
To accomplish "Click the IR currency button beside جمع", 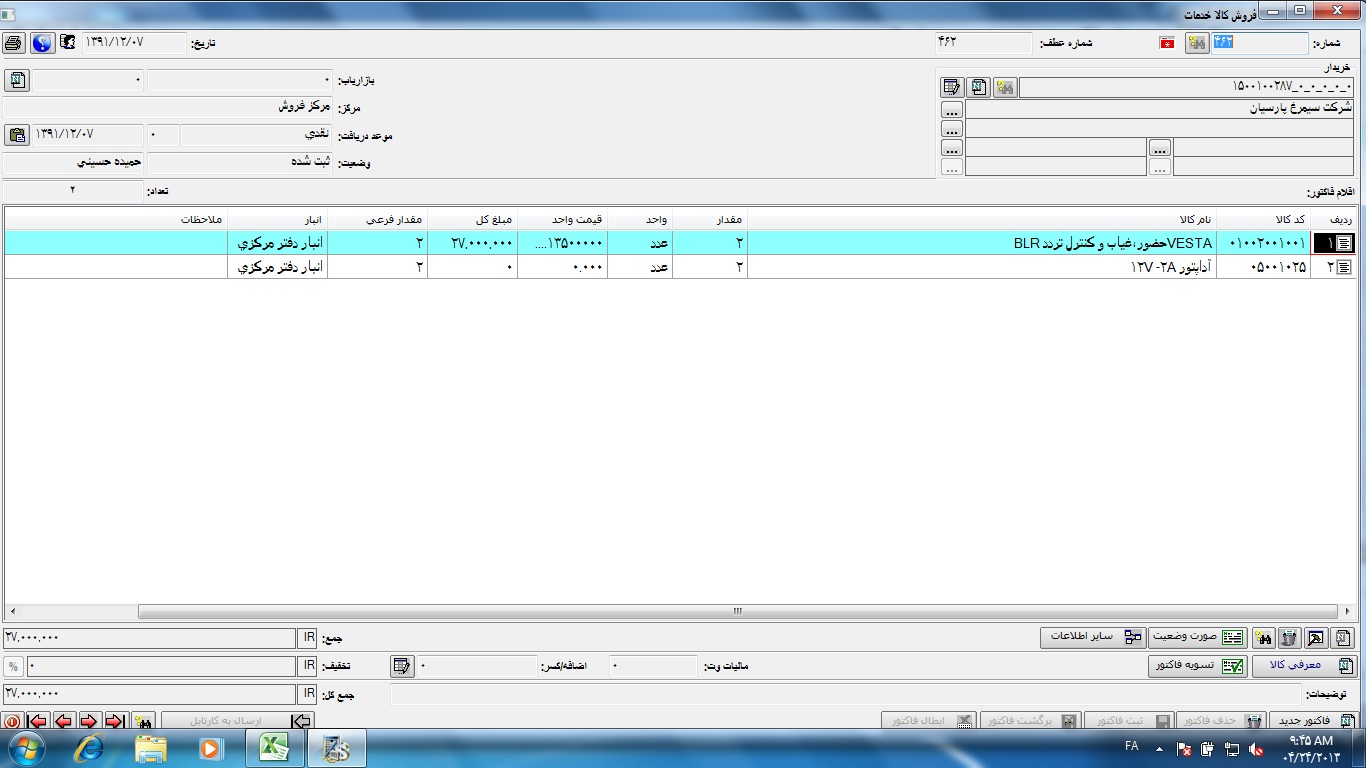I will 308,638.
